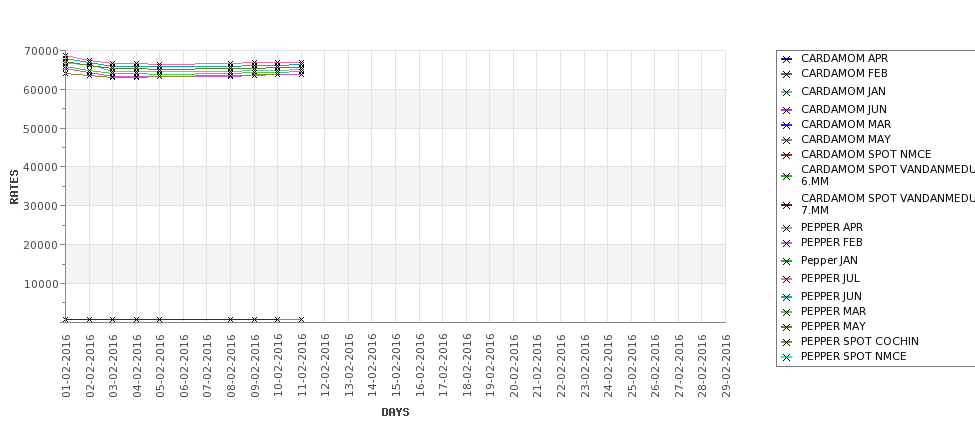The width and height of the screenshot is (975, 429).
Task: Click the 29-02-2016 date axis label
Action: (726, 366)
